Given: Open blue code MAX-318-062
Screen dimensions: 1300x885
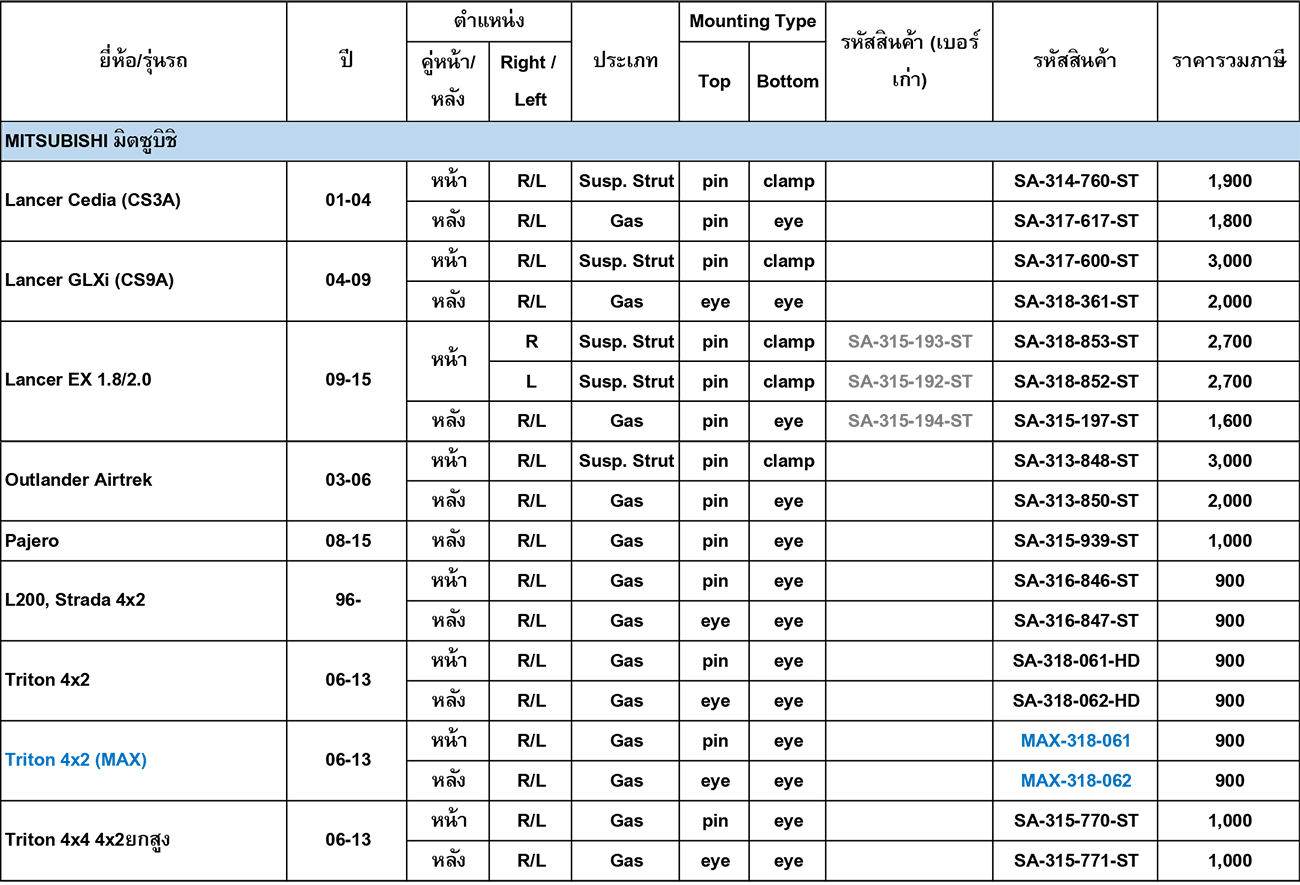Looking at the screenshot, I should pyautogui.click(x=1076, y=781).
